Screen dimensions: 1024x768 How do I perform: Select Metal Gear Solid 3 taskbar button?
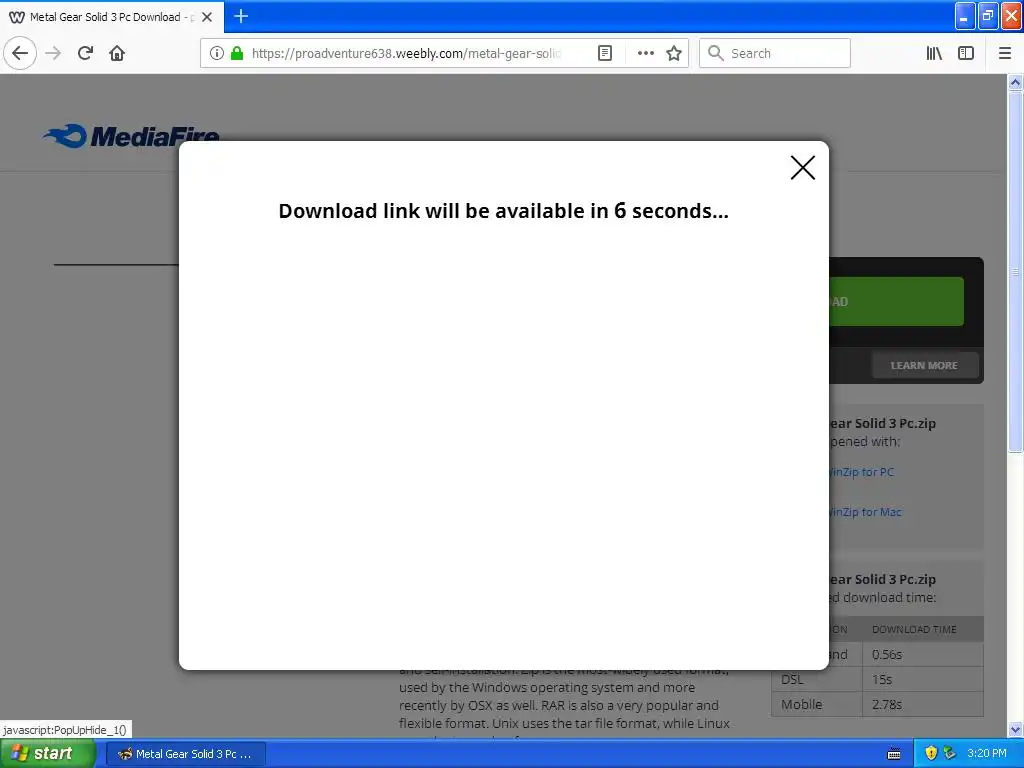(185, 754)
